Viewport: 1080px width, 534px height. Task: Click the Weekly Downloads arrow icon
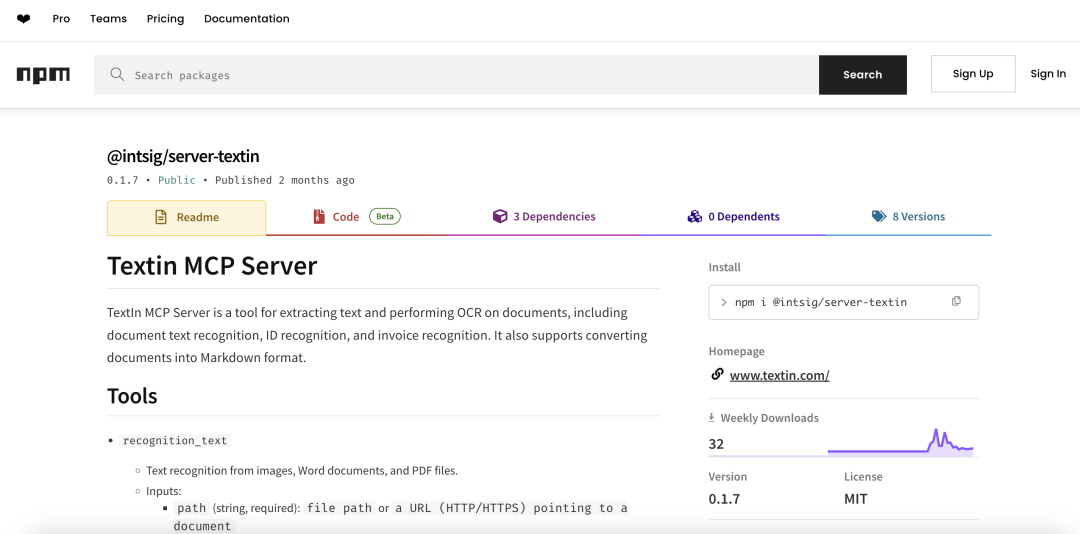click(x=712, y=418)
